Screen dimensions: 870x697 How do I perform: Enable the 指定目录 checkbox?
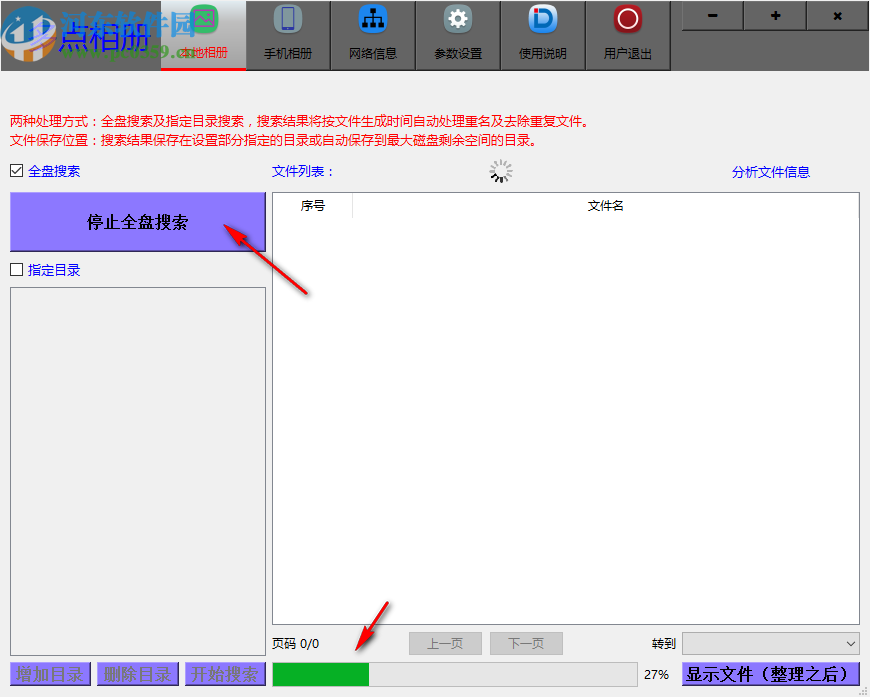pyautogui.click(x=17, y=270)
